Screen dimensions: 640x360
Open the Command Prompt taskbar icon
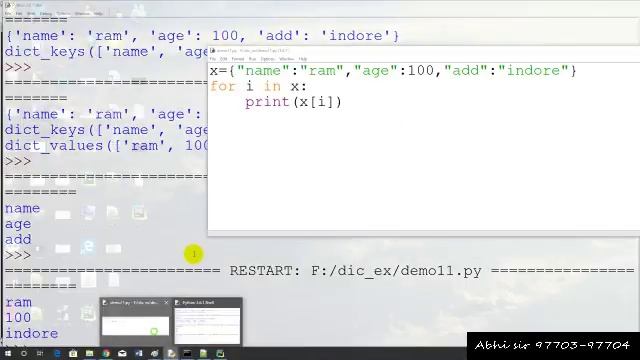[x=187, y=353]
